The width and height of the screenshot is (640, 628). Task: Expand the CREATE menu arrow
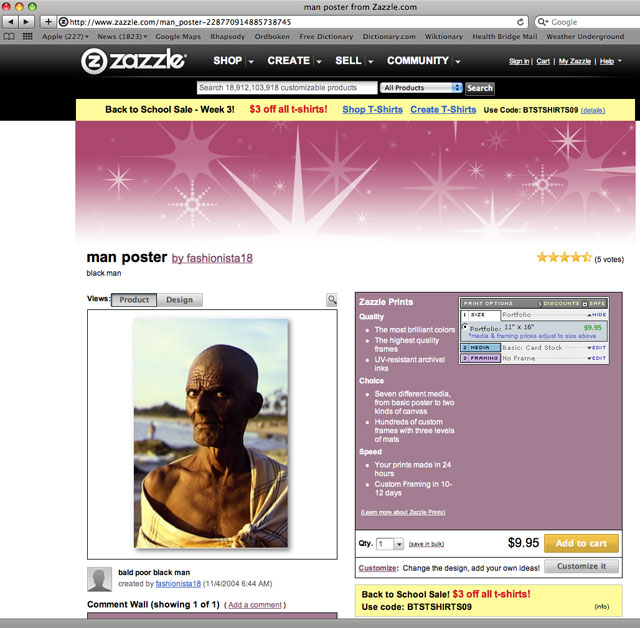coord(319,62)
